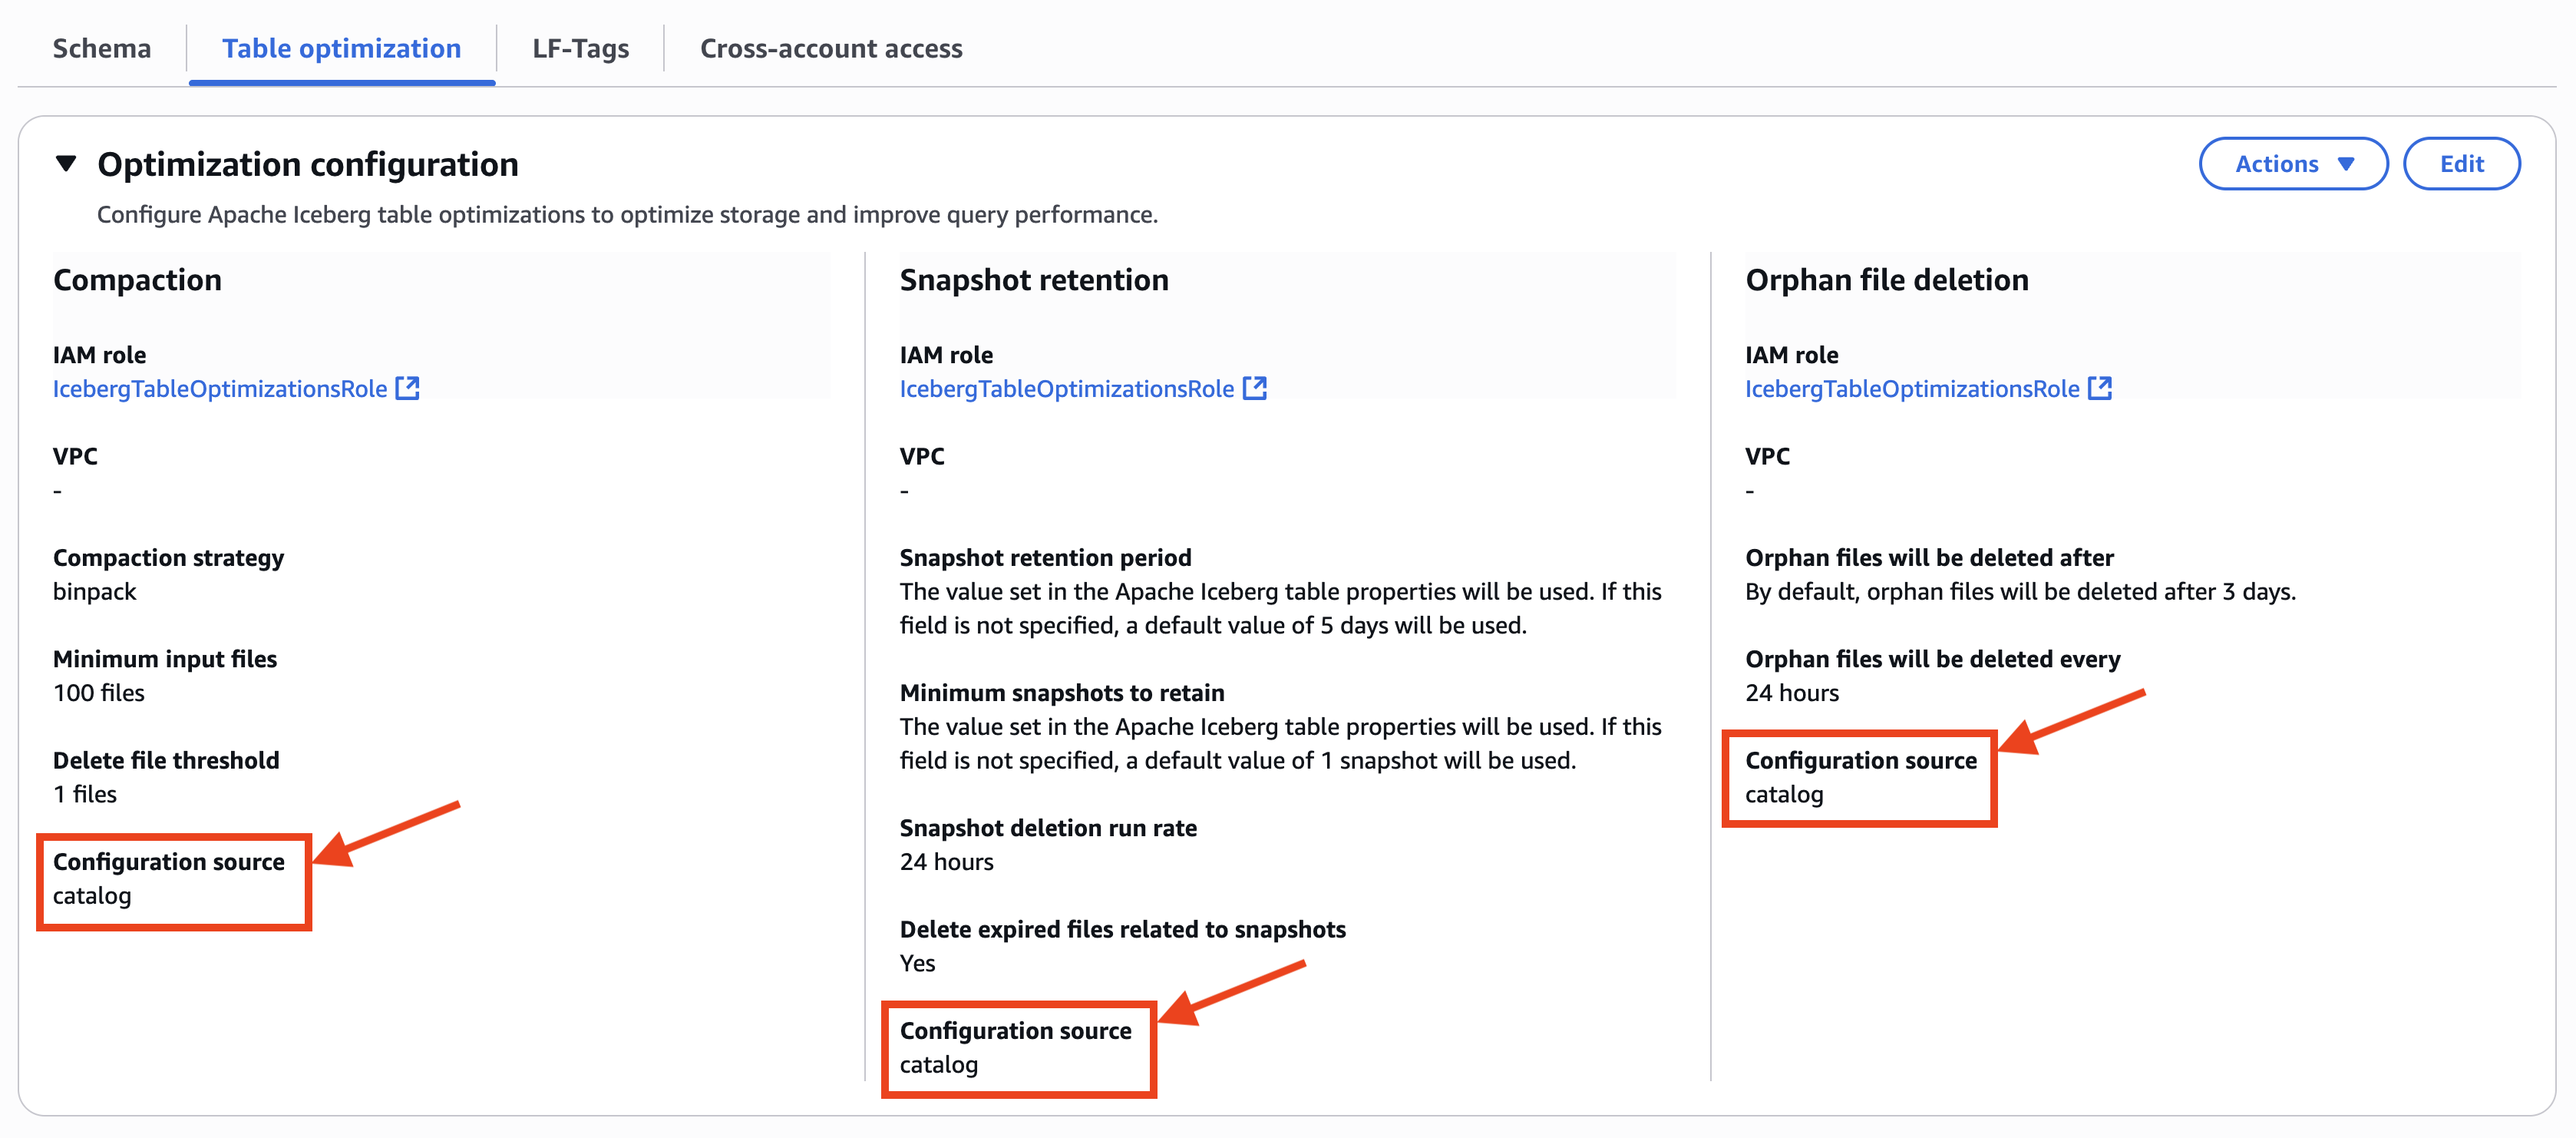Screen dimensions: 2576x1138
Task: Click the Optimization configuration heading
Action: (307, 164)
